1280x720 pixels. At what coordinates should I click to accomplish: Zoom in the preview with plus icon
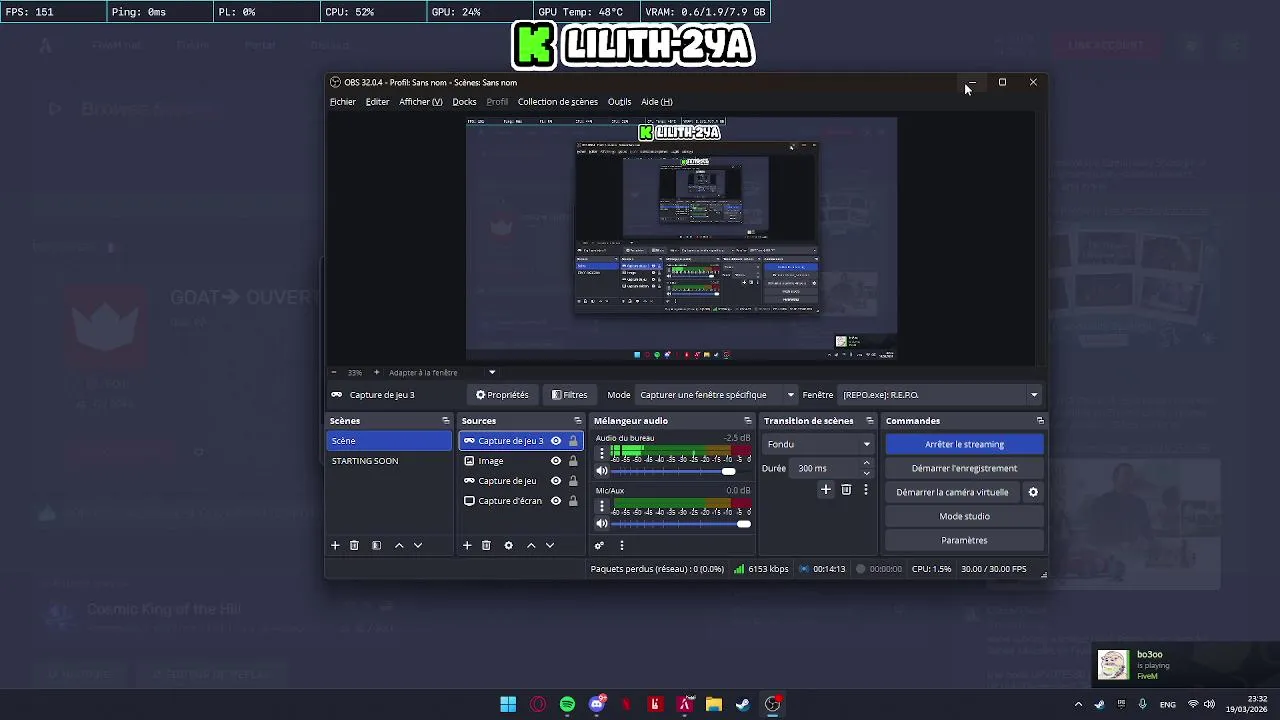click(376, 372)
